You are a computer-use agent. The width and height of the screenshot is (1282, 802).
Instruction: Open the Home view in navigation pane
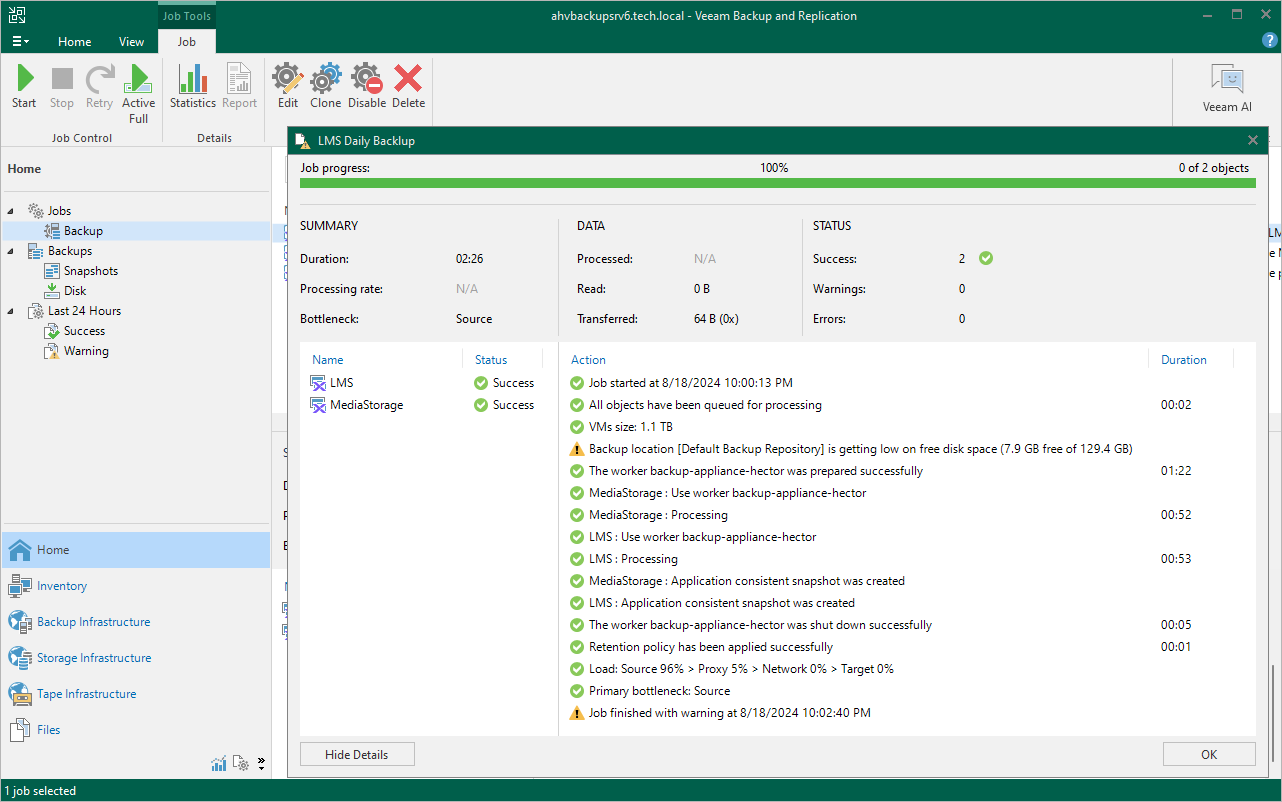tap(136, 550)
